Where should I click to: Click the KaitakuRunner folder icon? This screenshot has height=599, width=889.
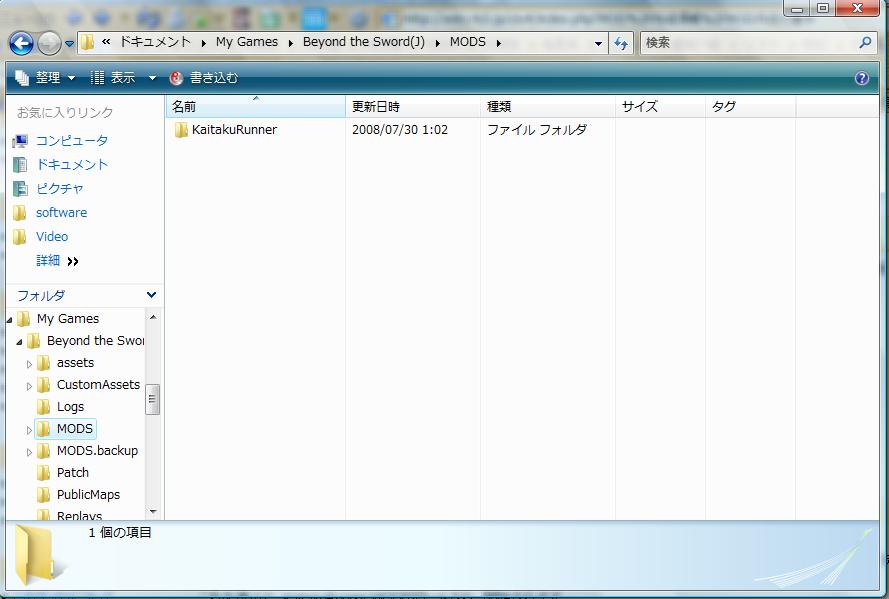181,130
